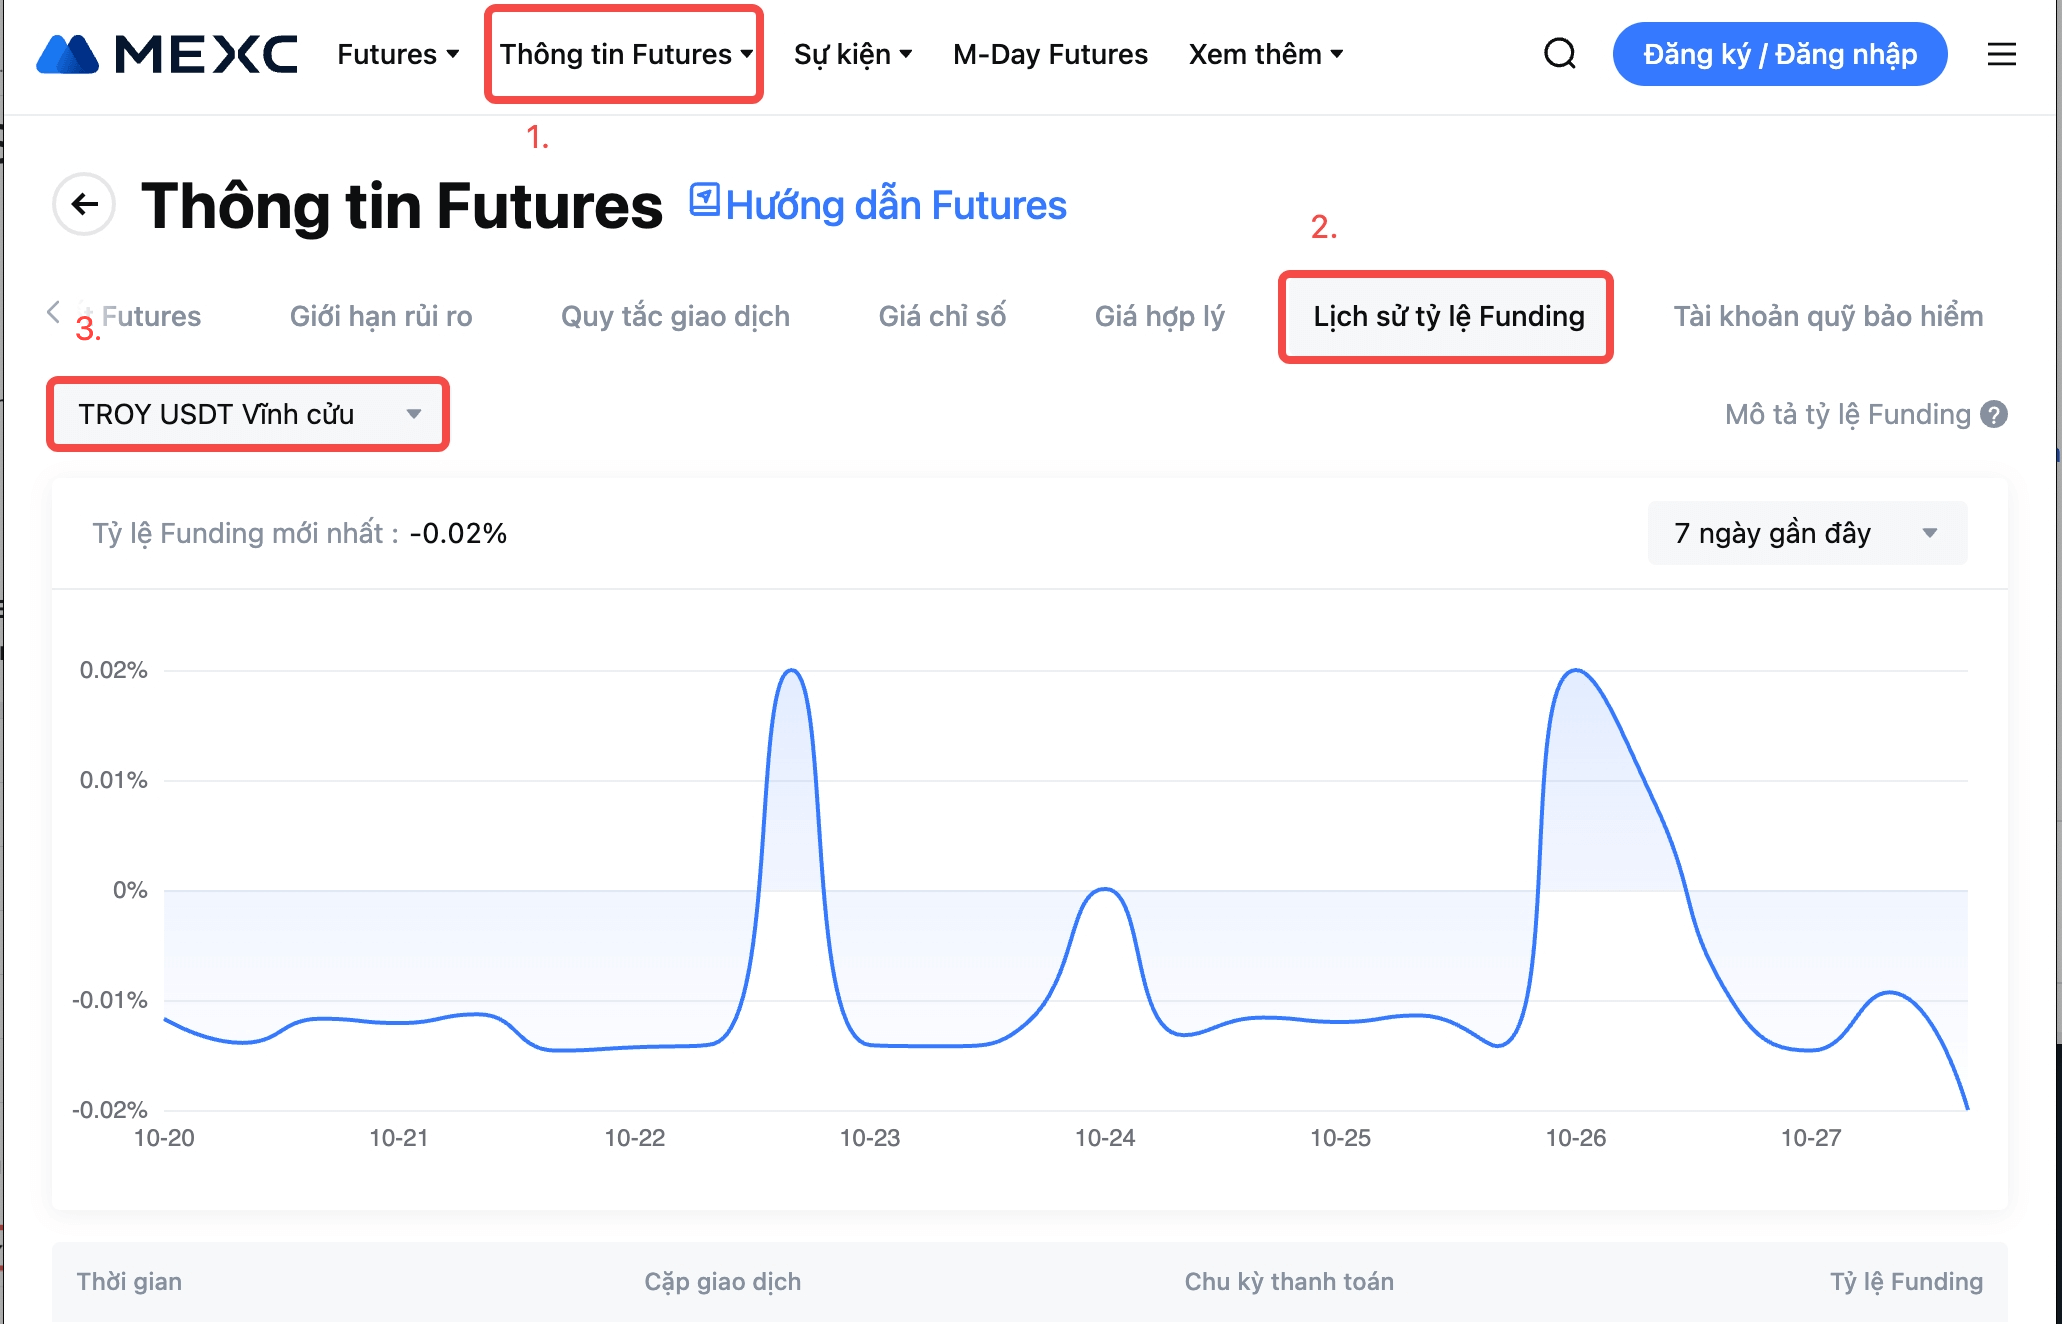Change the 7 ngày gần đây range
Screen dimensions: 2062x1324
coord(1806,533)
